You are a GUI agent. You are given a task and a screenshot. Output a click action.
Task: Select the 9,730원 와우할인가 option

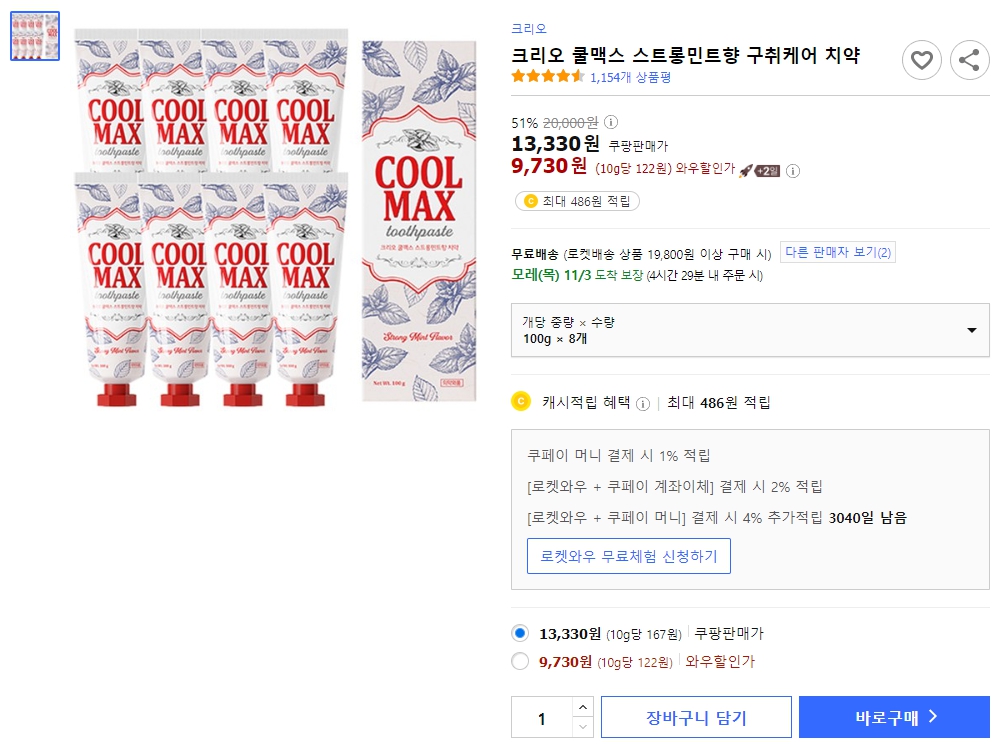[521, 661]
